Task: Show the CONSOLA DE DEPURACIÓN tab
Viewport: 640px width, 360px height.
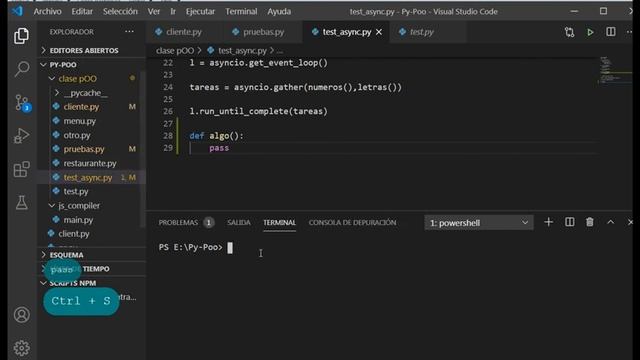Action: point(352,222)
